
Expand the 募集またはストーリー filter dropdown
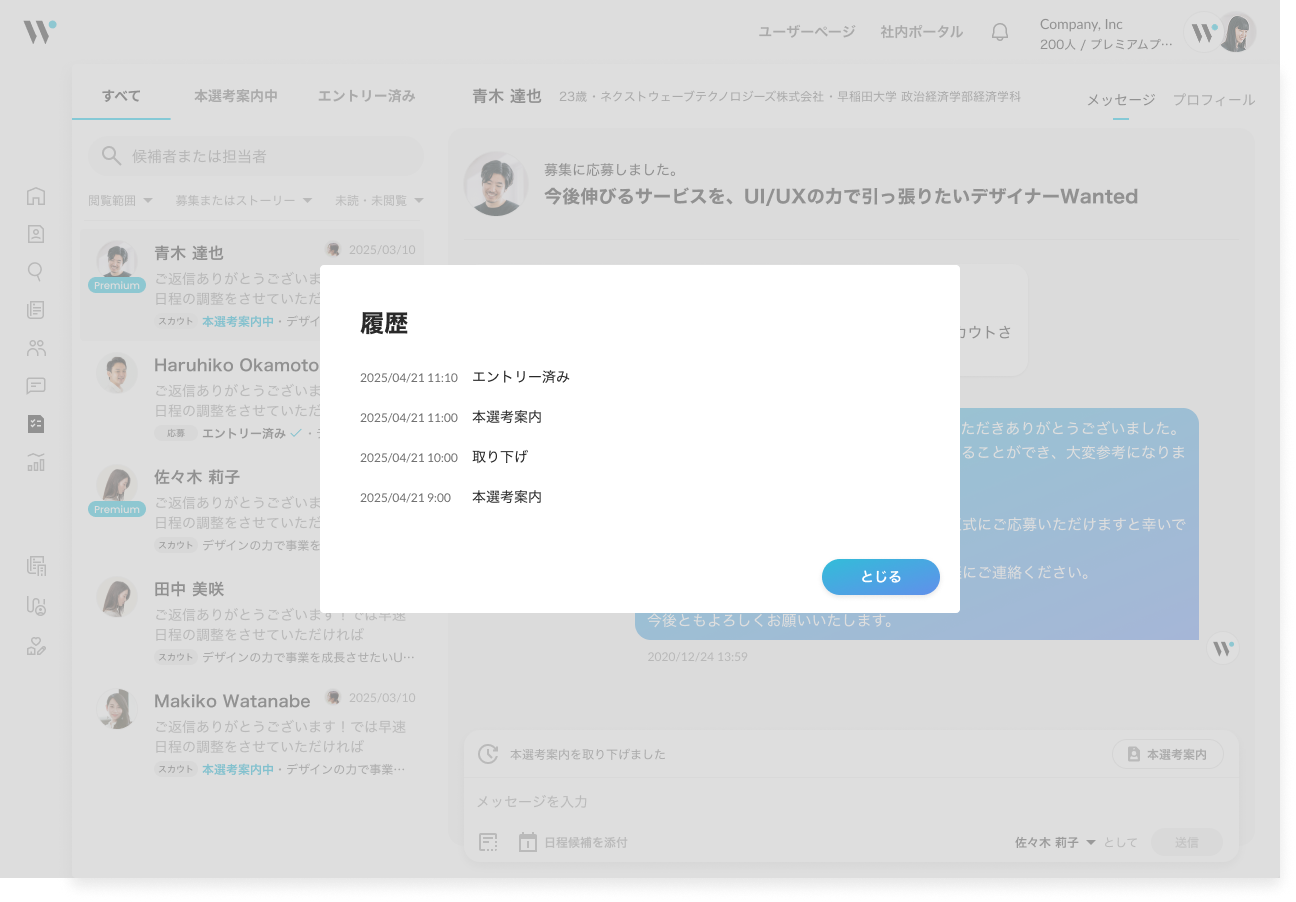pyautogui.click(x=243, y=200)
